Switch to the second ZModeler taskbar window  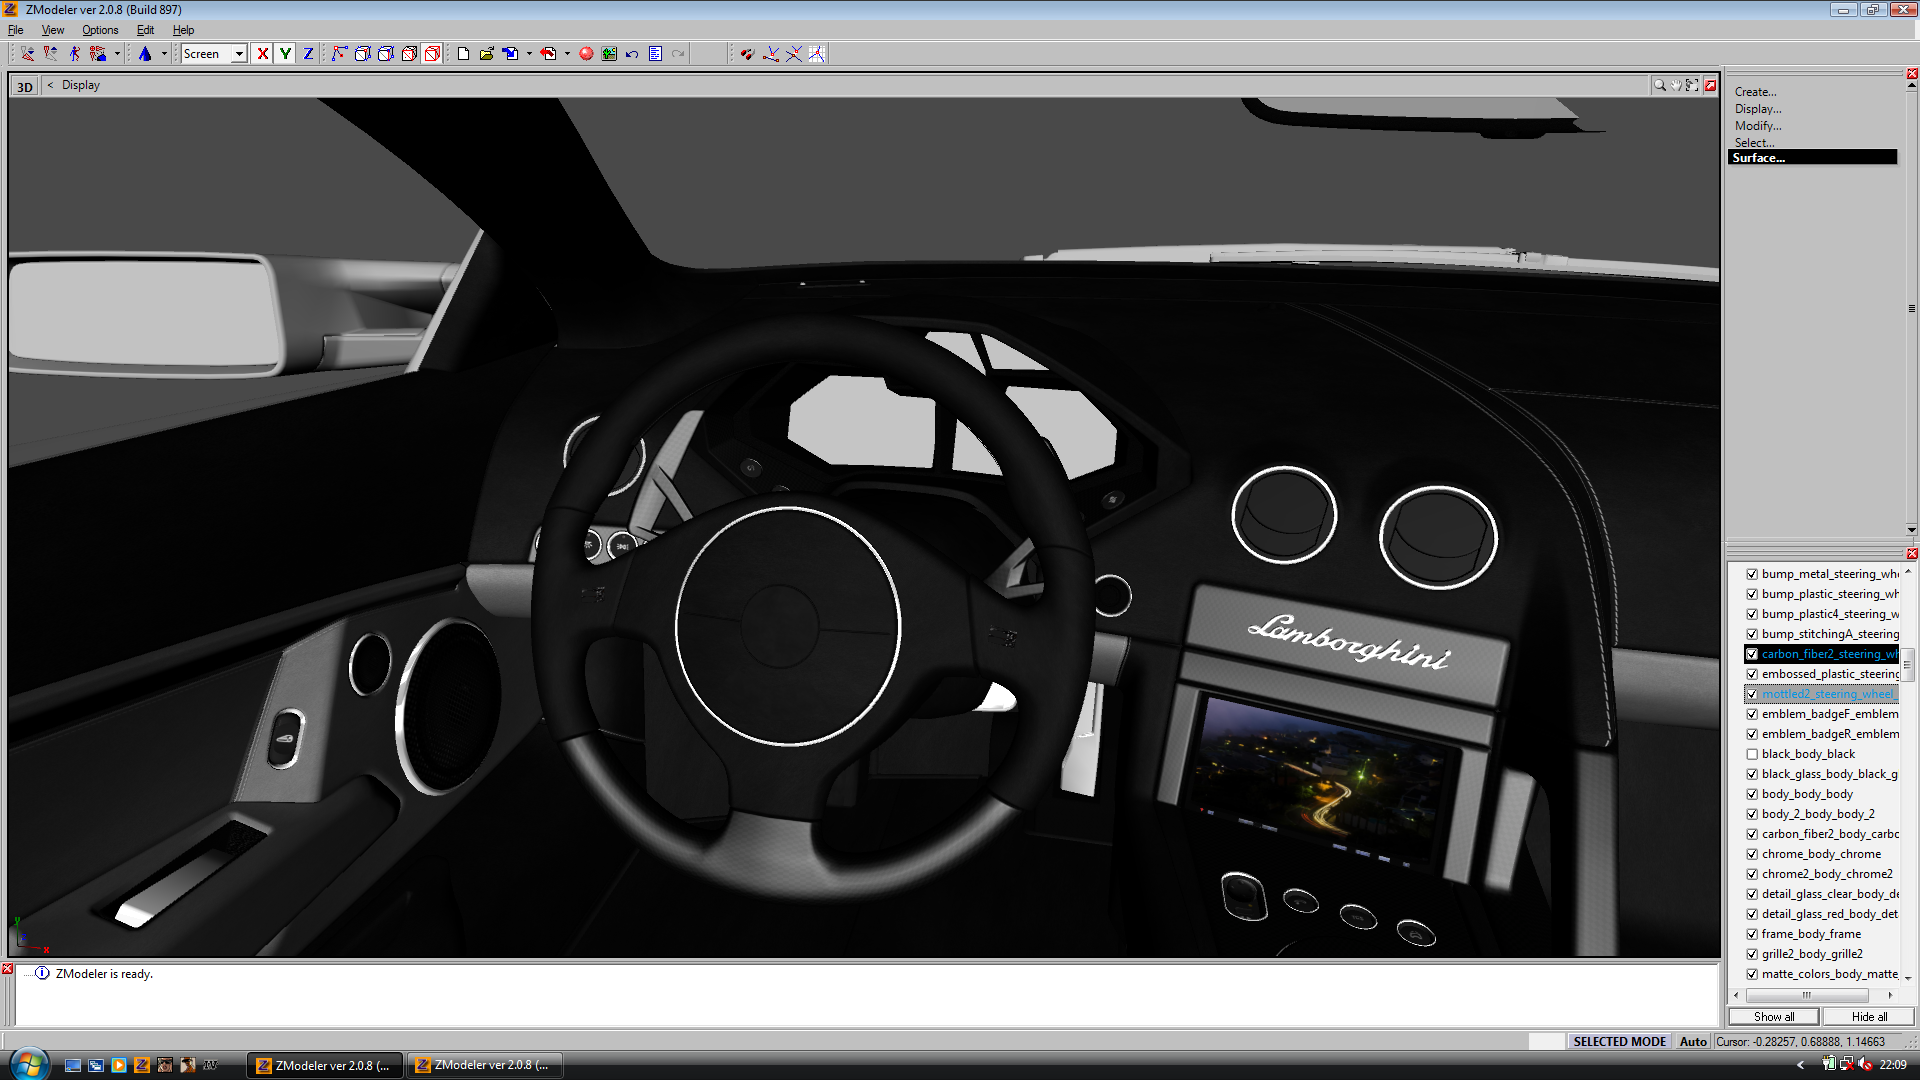click(x=485, y=1064)
